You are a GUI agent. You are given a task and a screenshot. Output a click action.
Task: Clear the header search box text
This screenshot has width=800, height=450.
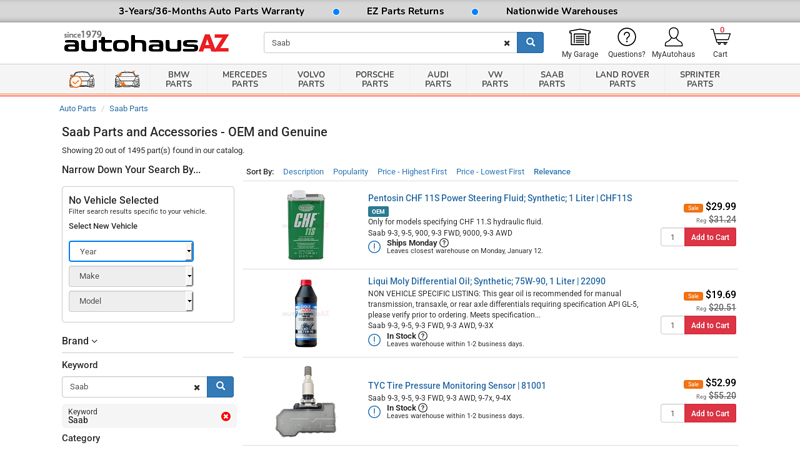(x=506, y=43)
